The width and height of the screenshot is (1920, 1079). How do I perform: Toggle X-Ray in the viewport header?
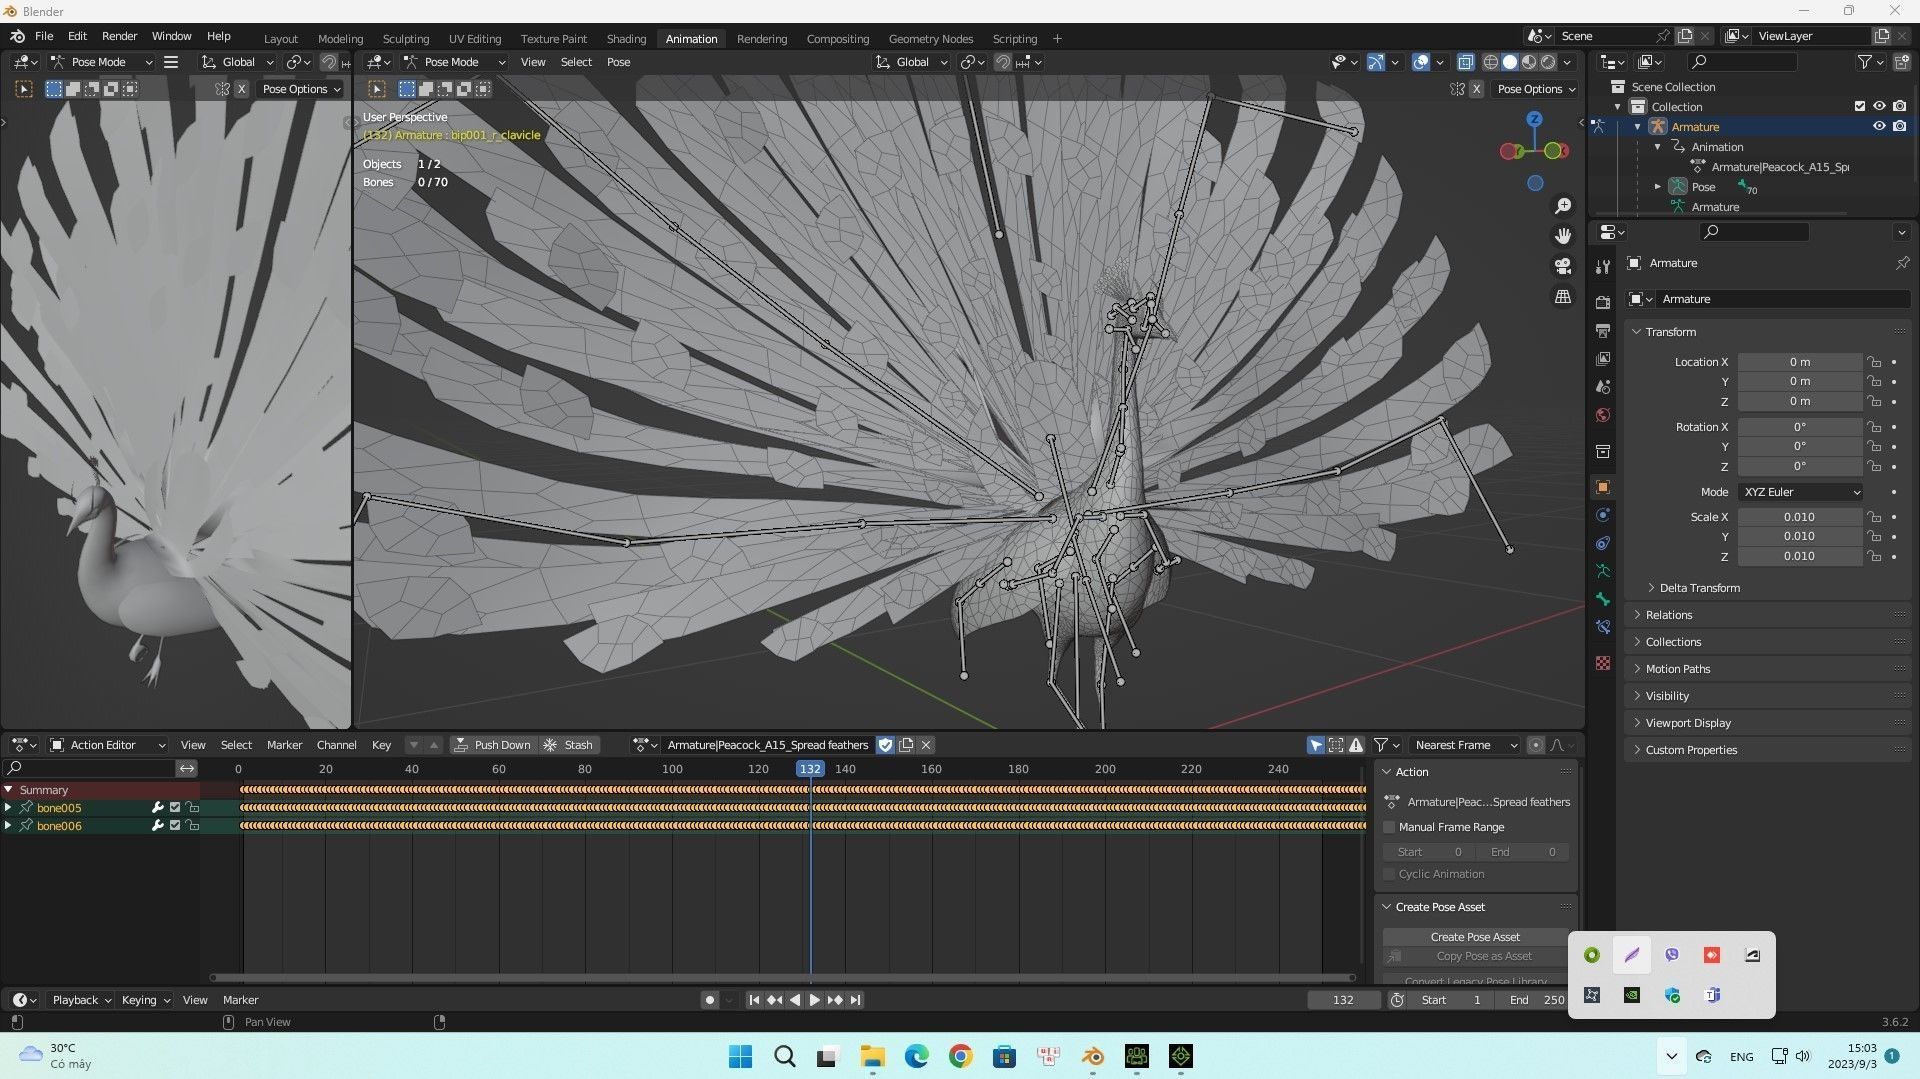pyautogui.click(x=1465, y=62)
